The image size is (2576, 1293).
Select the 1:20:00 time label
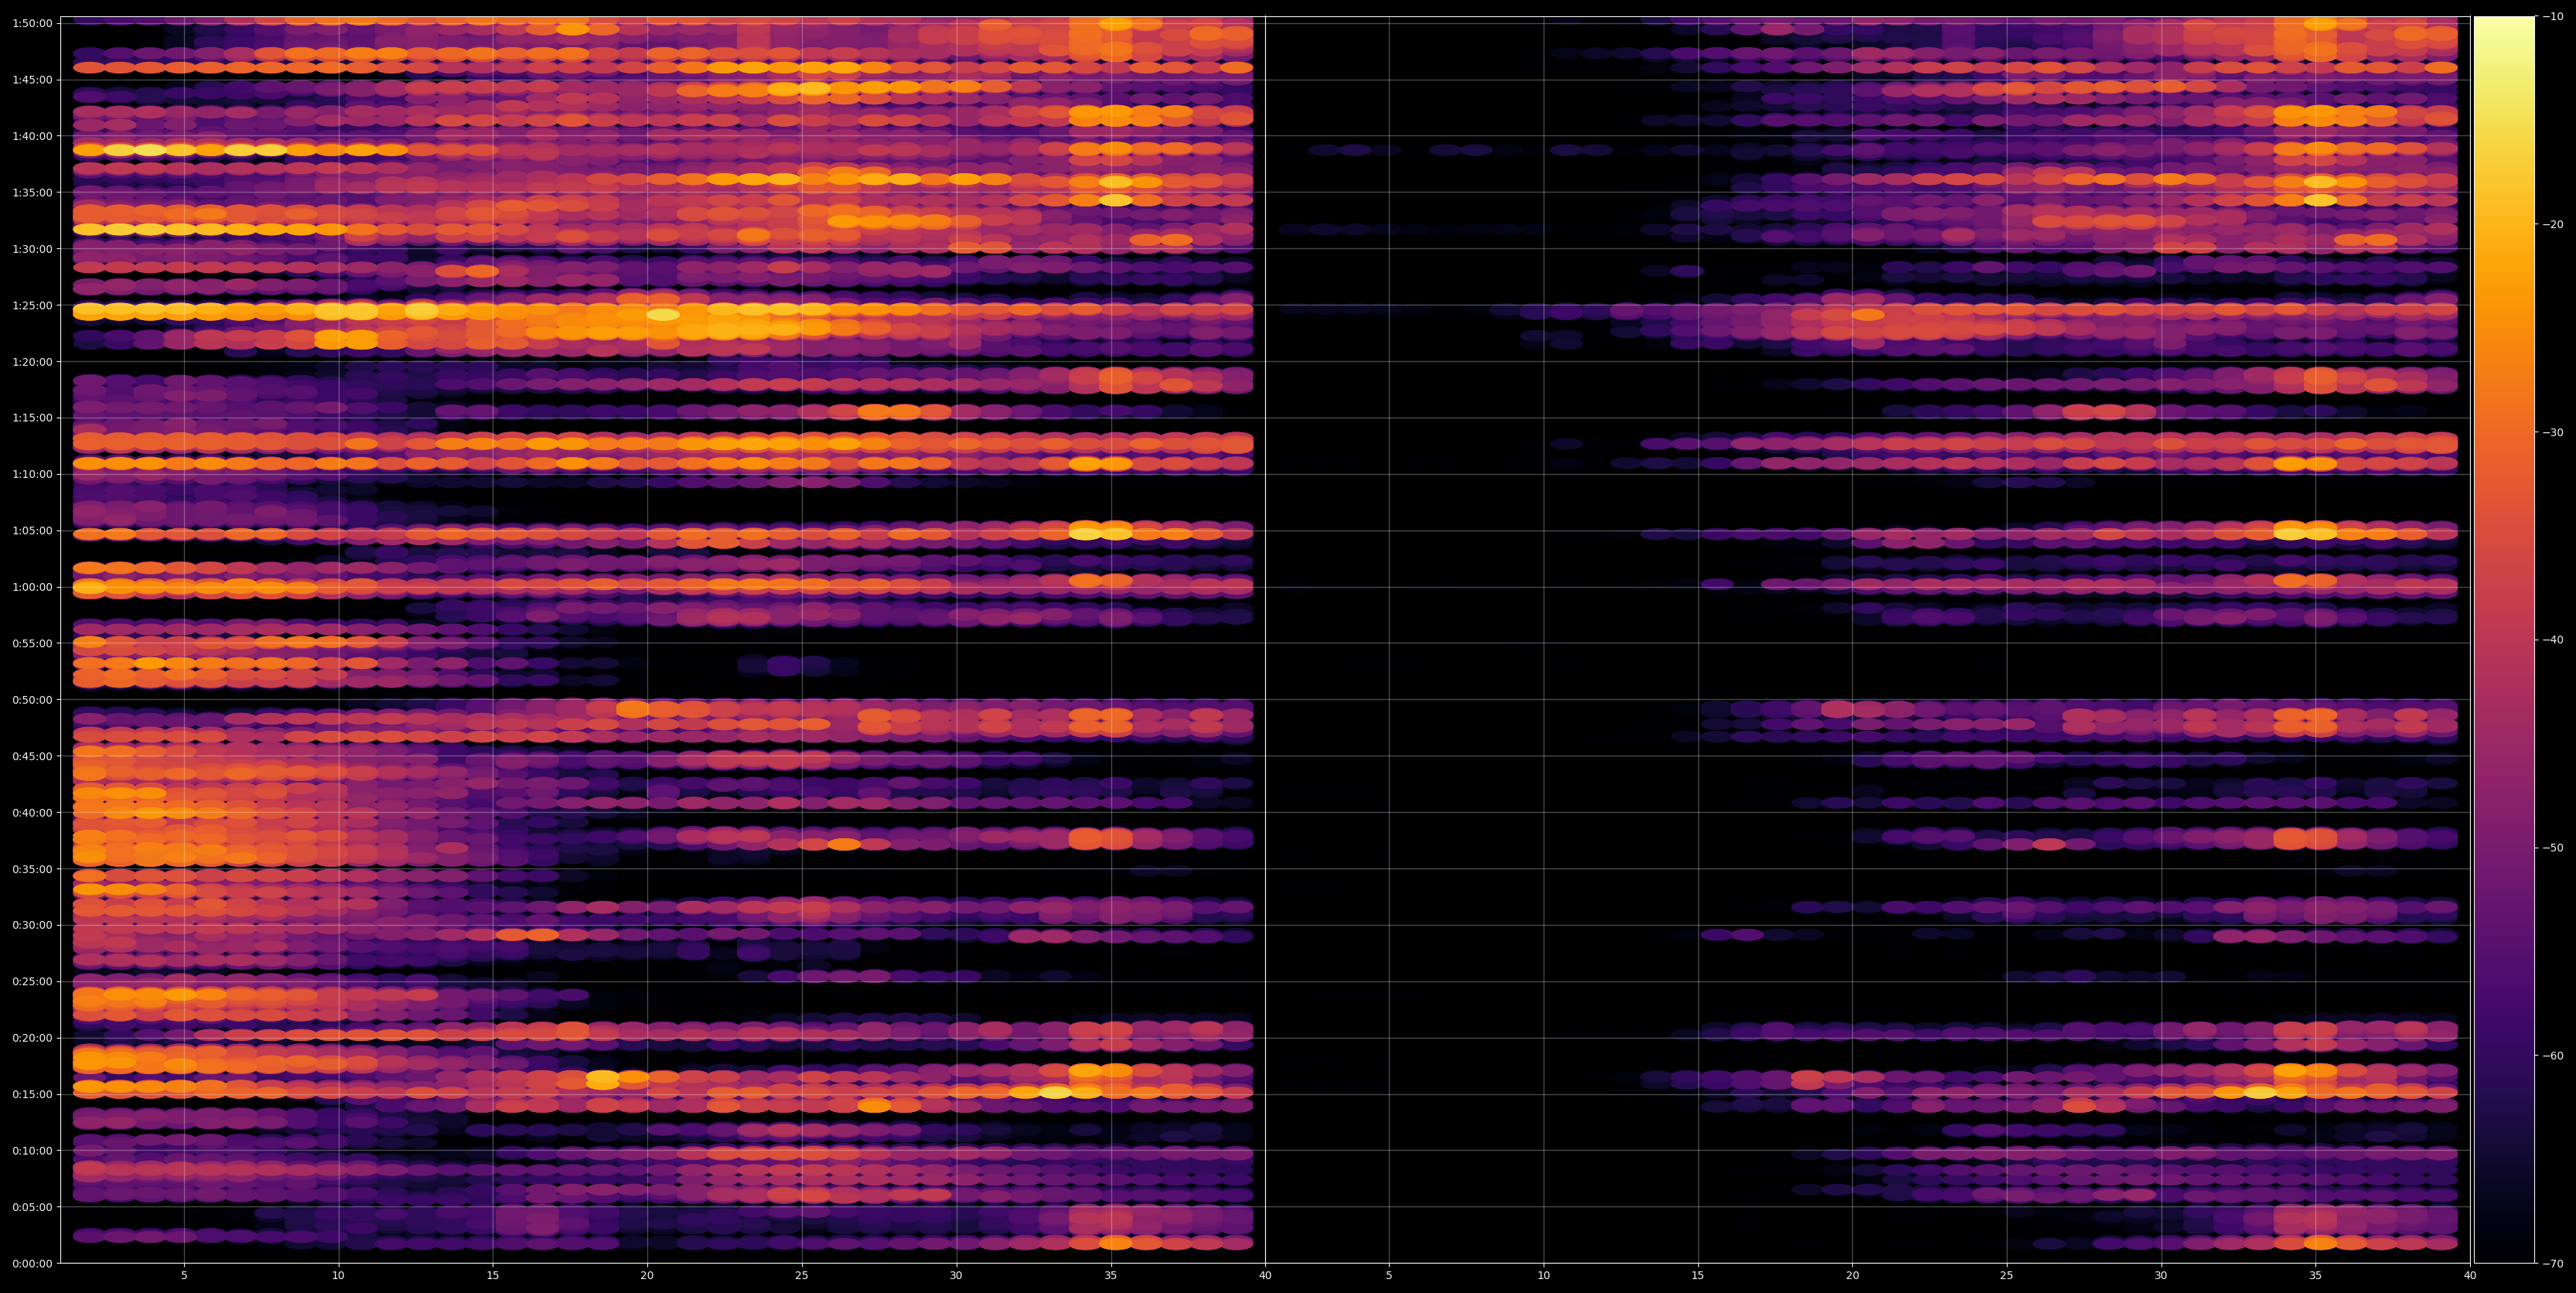click(x=33, y=362)
